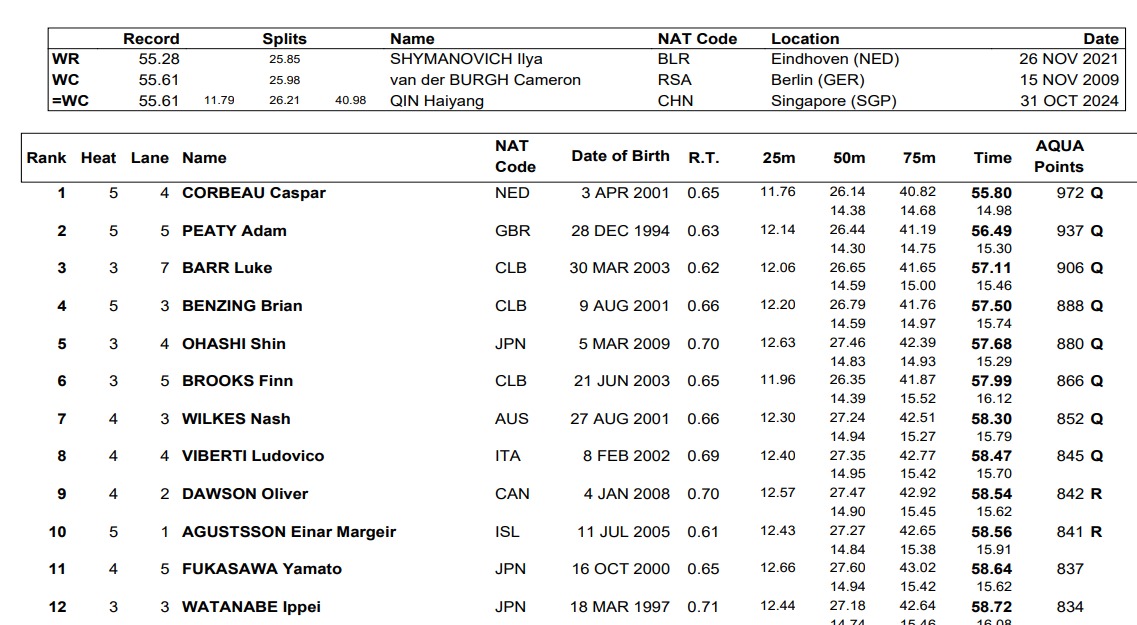Click the final time 55.80
This screenshot has height=625, width=1137.
tap(992, 193)
